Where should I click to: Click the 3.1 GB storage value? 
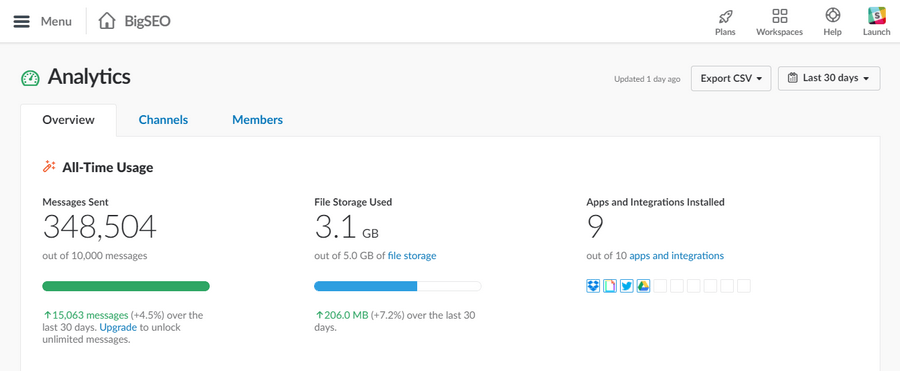point(347,227)
